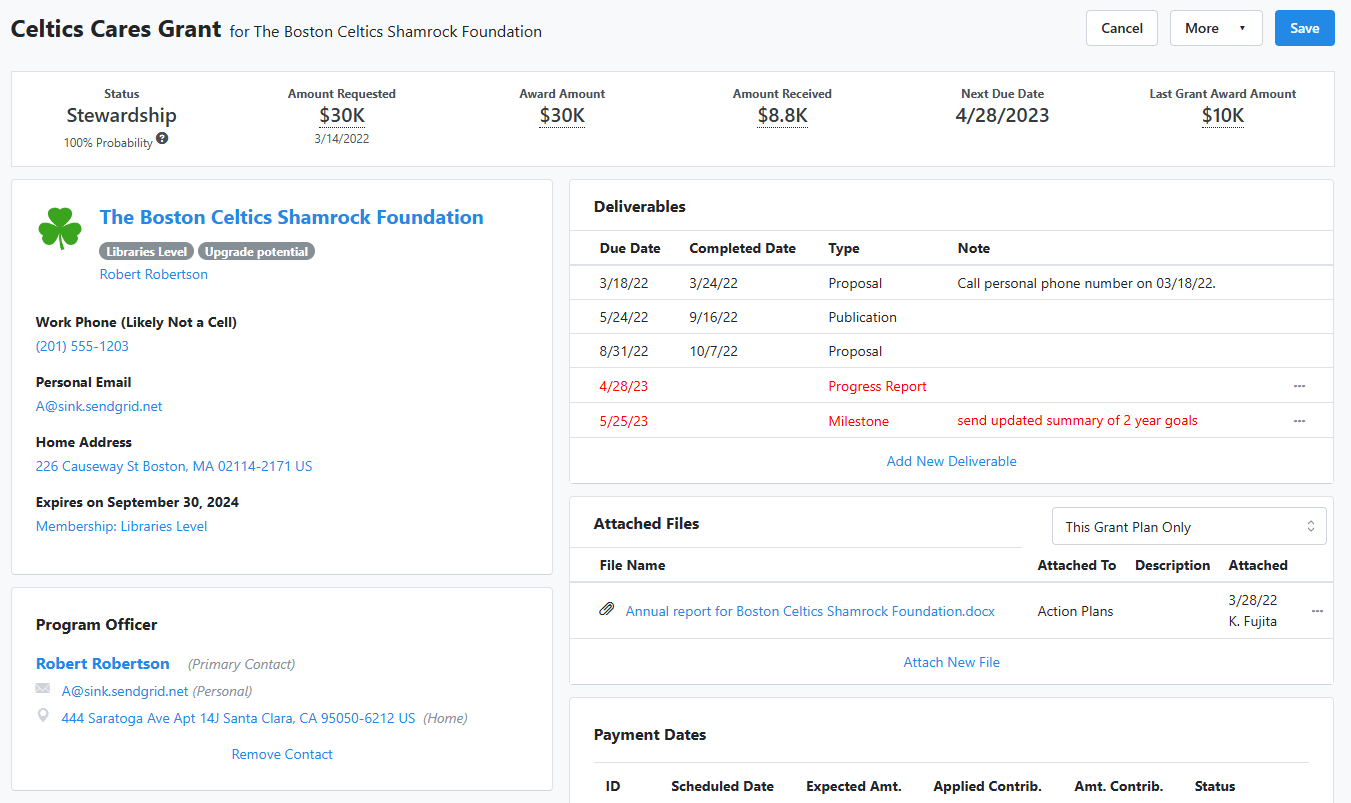This screenshot has width=1351, height=803.
Task: Open the ellipsis menu for the attached annual report
Action: 1317,611
